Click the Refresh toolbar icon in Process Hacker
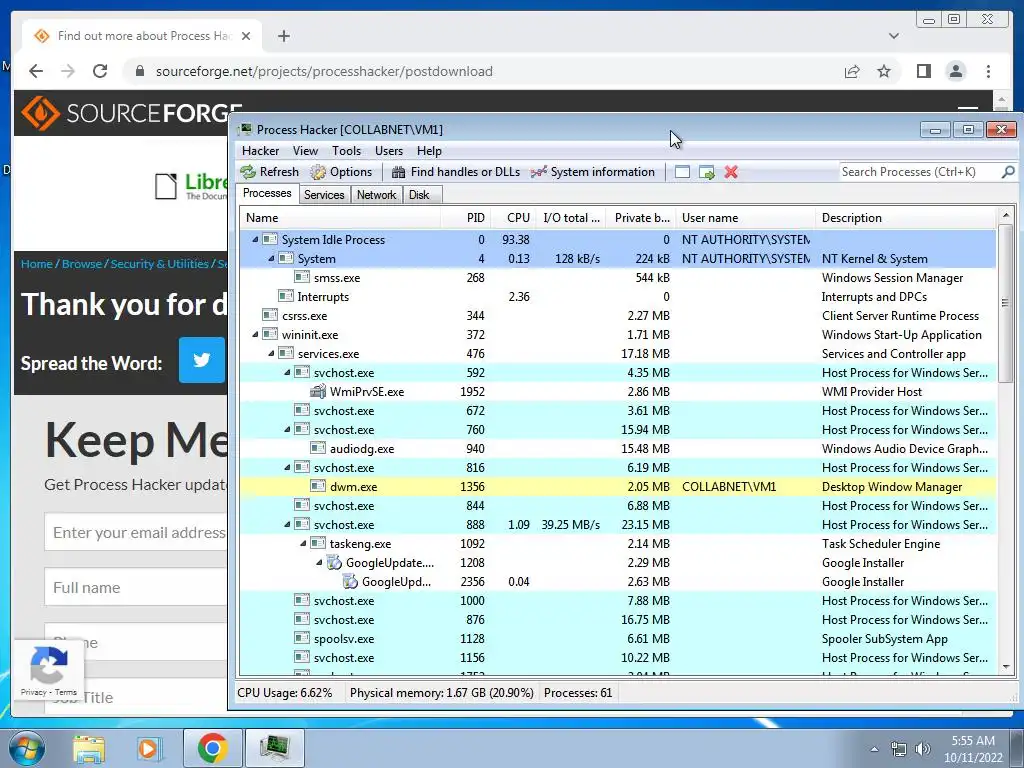This screenshot has width=1024, height=768. [x=248, y=172]
